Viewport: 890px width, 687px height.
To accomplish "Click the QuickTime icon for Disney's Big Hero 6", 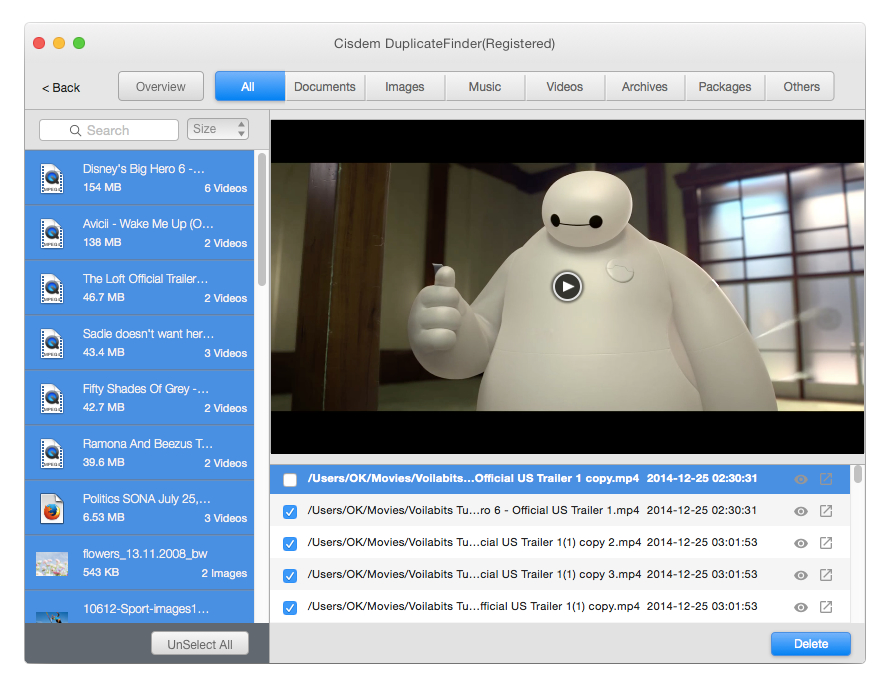I will [52, 178].
